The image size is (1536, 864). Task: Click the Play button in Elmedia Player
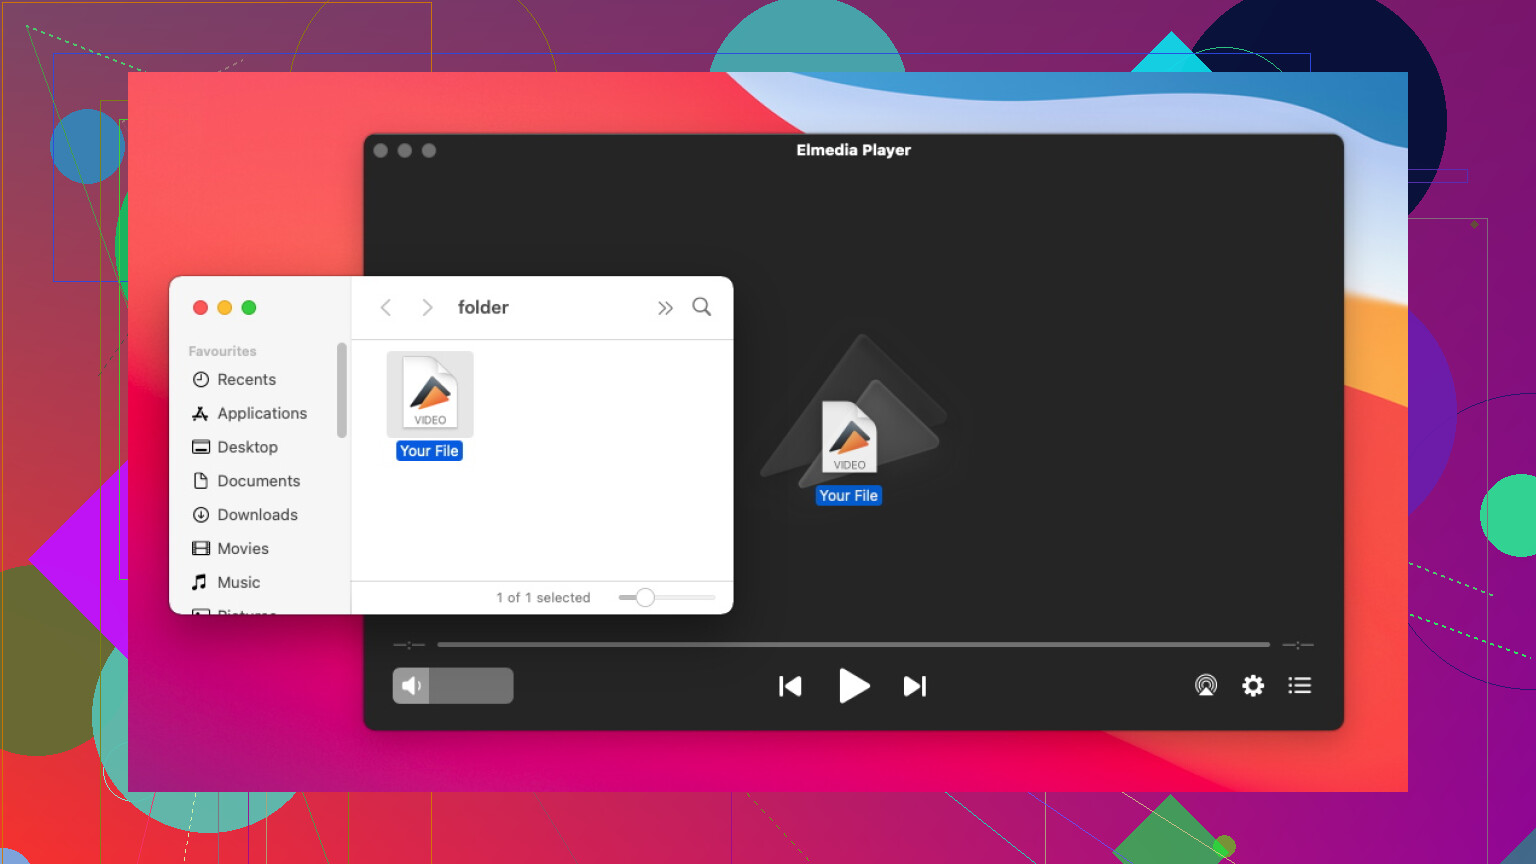coord(853,686)
